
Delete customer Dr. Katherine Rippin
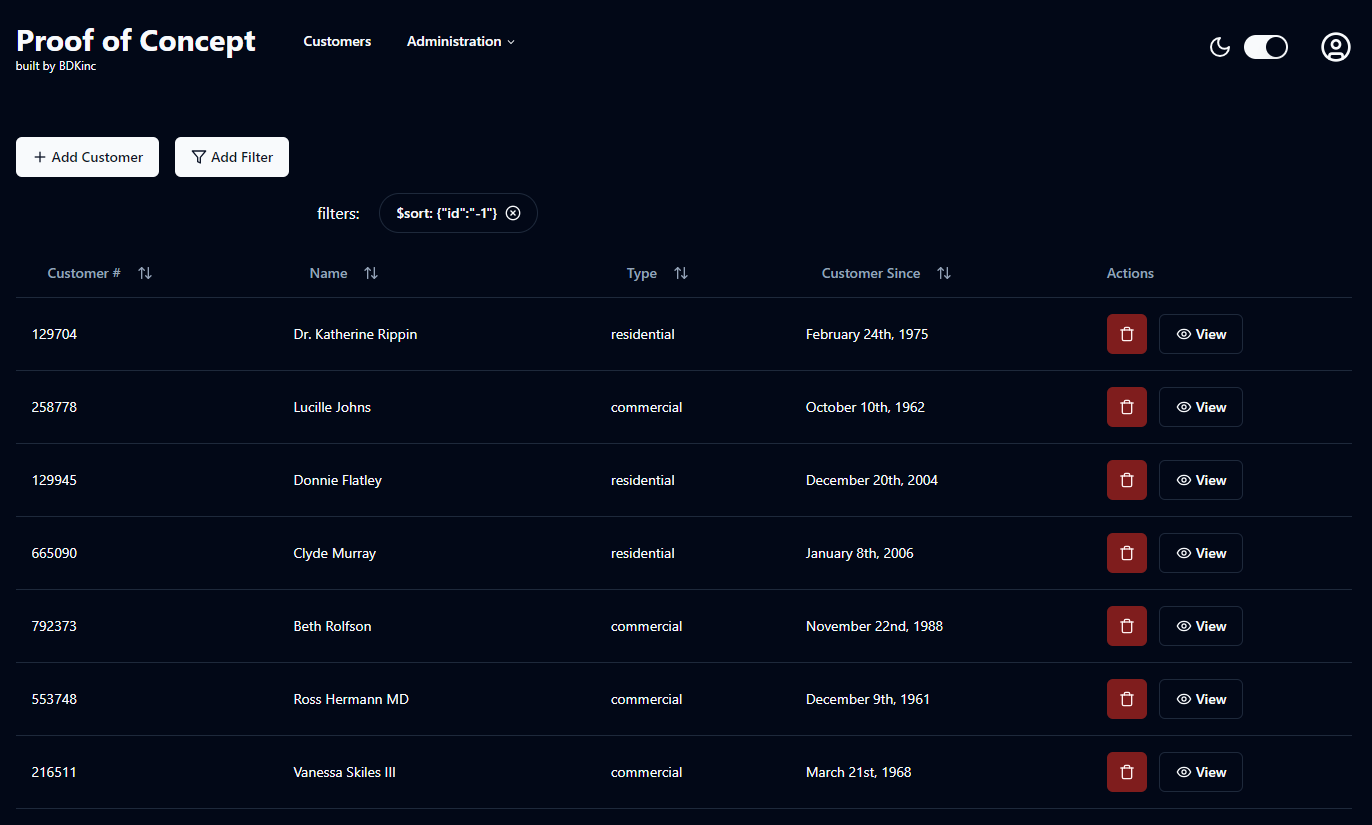click(x=1126, y=334)
